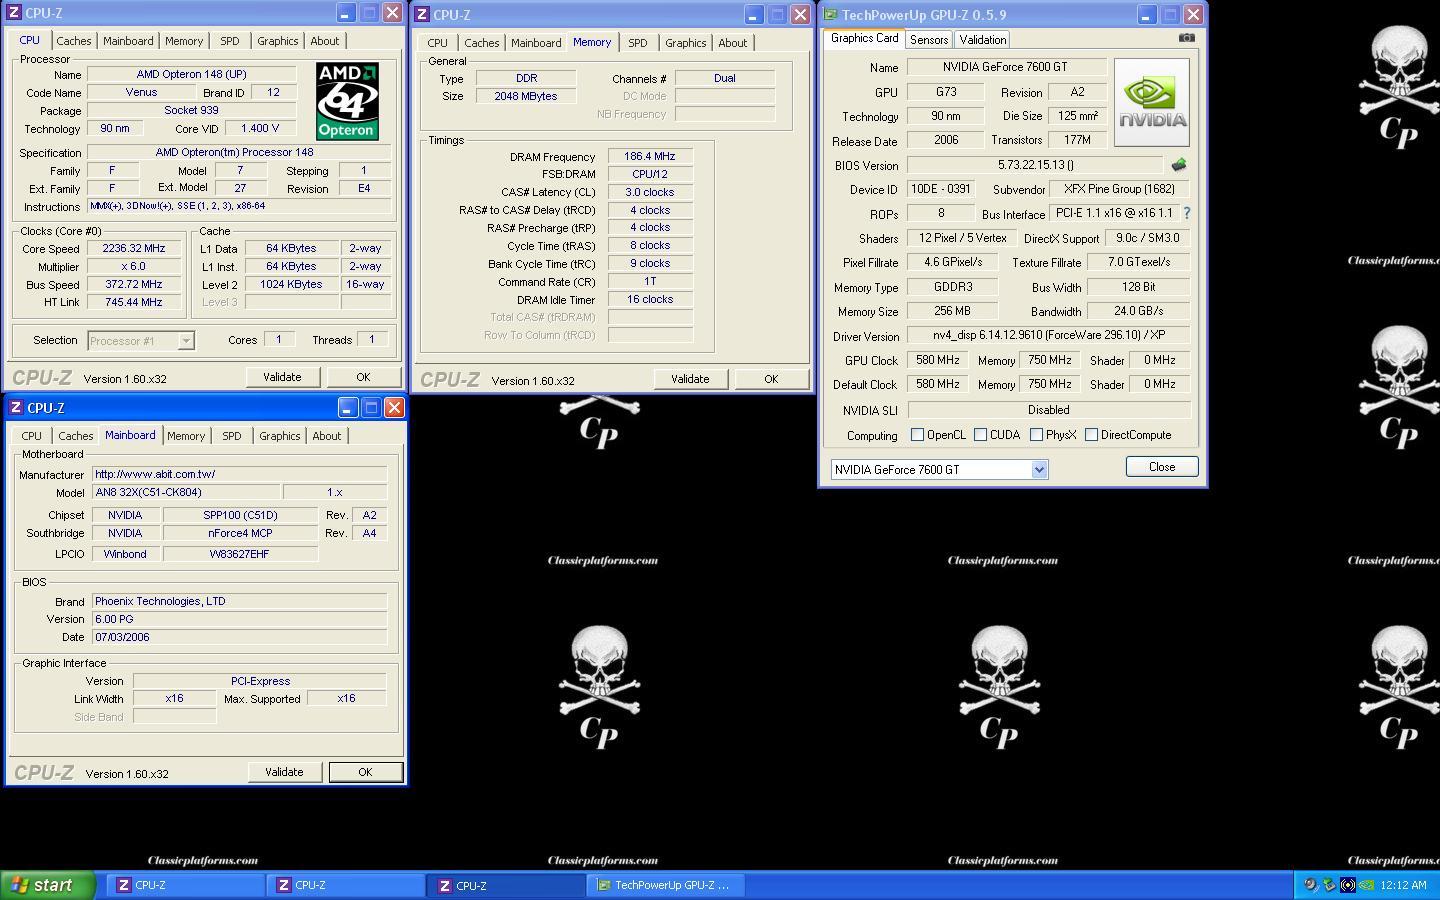1440x900 pixels.
Task: Click the GPU-Z screenshot camera icon
Action: (x=1186, y=38)
